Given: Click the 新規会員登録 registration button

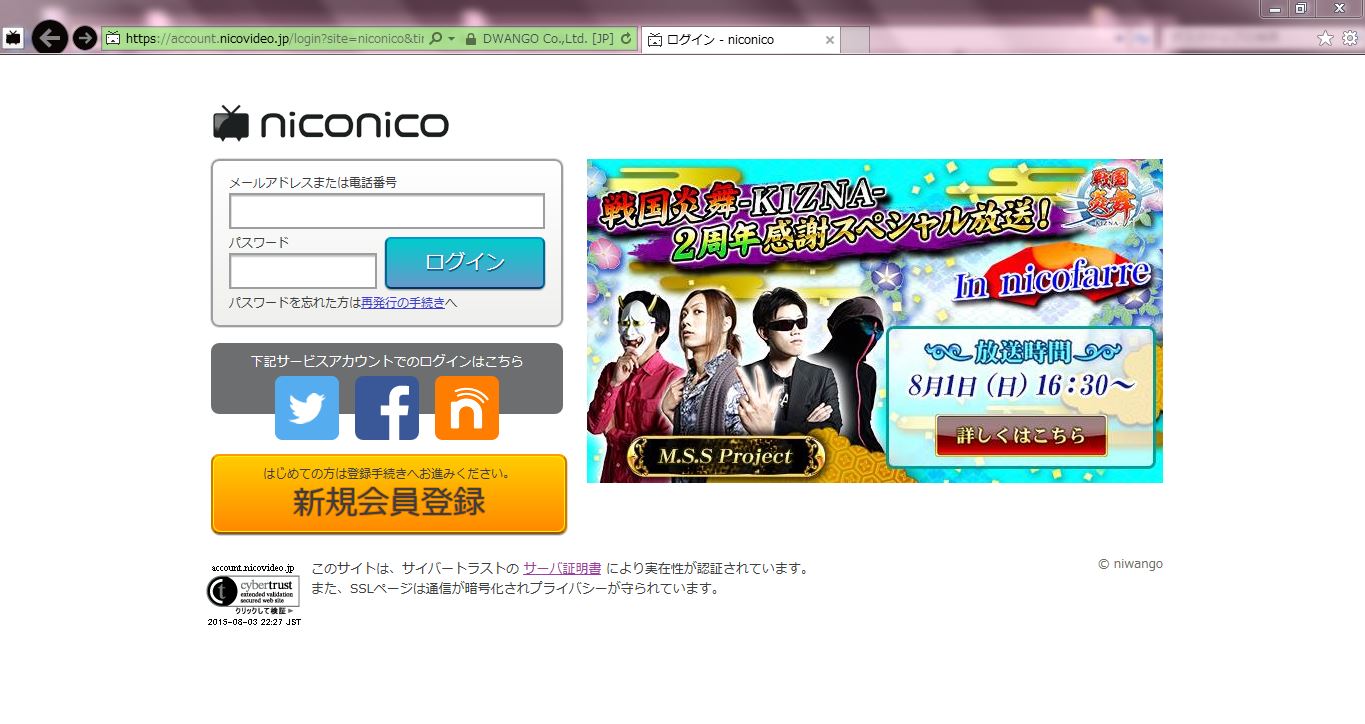Looking at the screenshot, I should pyautogui.click(x=389, y=494).
